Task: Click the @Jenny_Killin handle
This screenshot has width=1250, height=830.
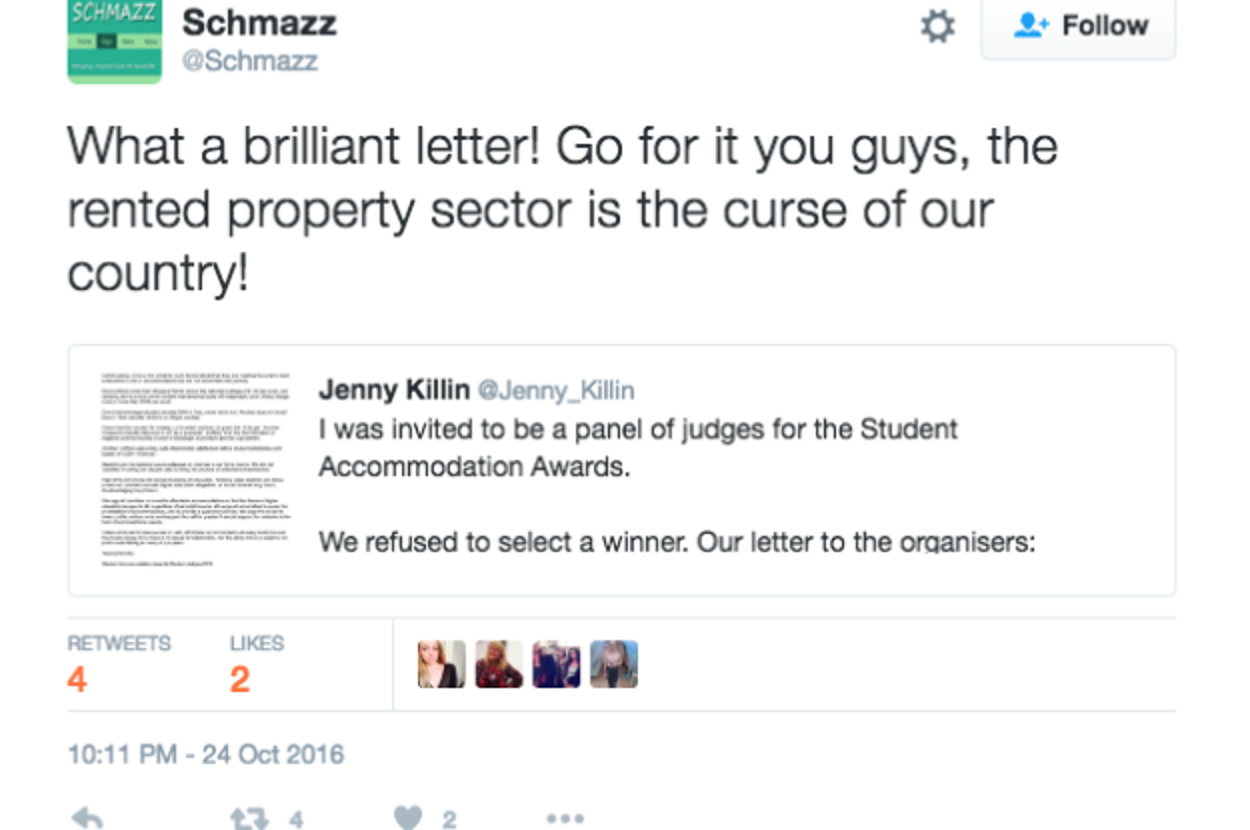Action: coord(556,390)
